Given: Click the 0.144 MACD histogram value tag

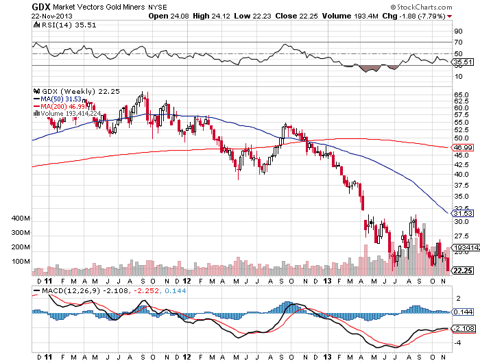Looking at the screenshot, I should pyautogui.click(x=463, y=312).
